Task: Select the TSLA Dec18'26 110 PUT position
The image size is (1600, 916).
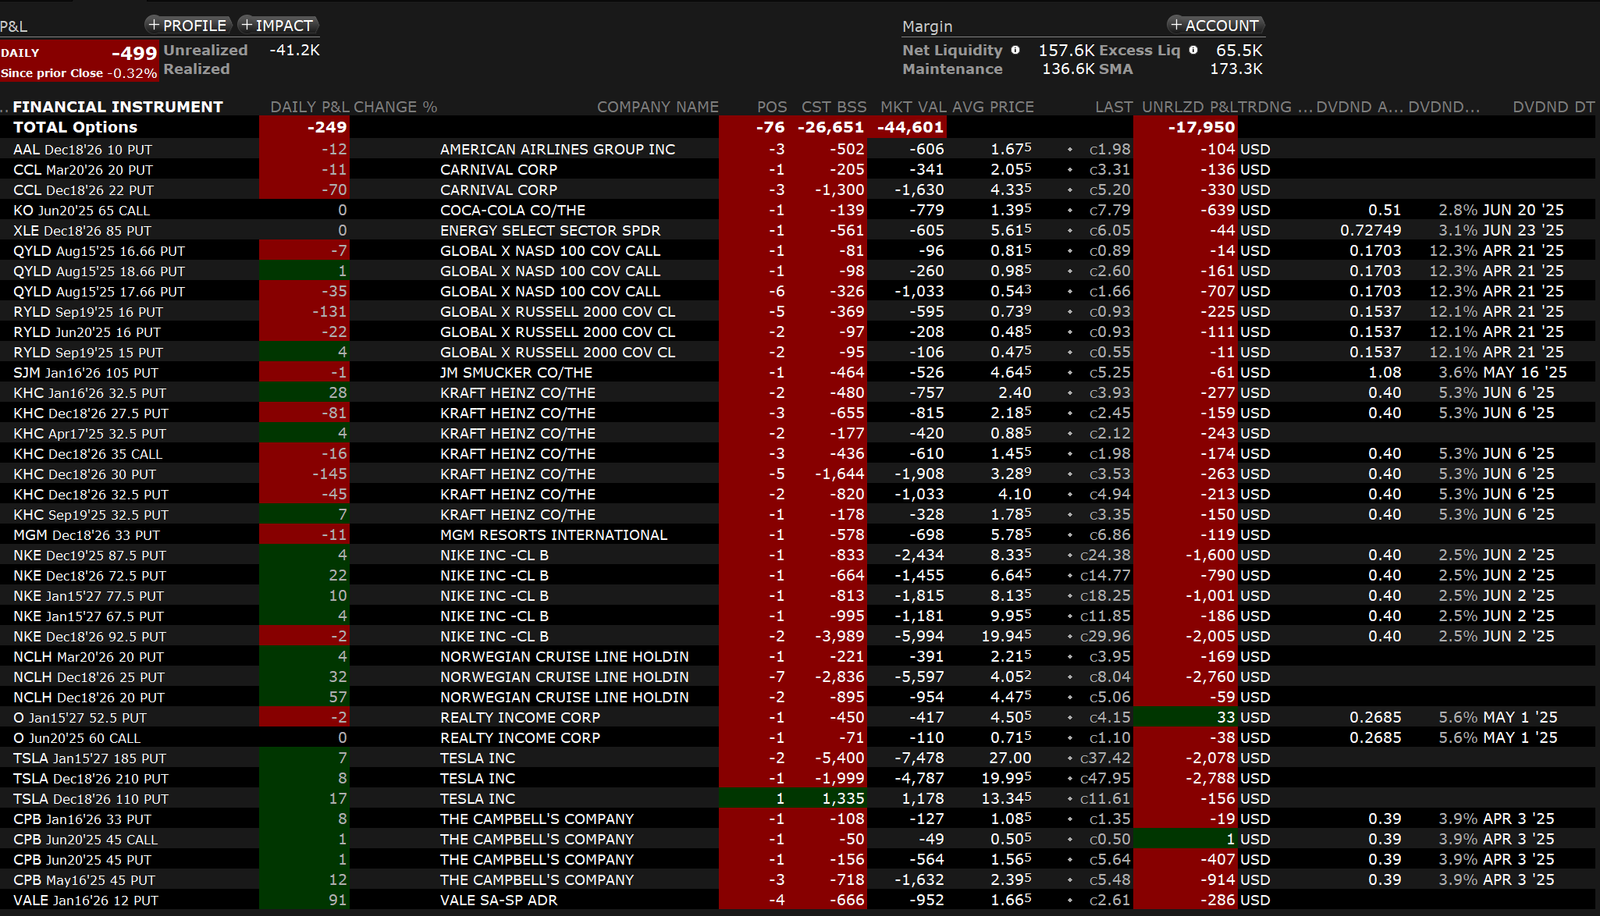Action: point(91,799)
